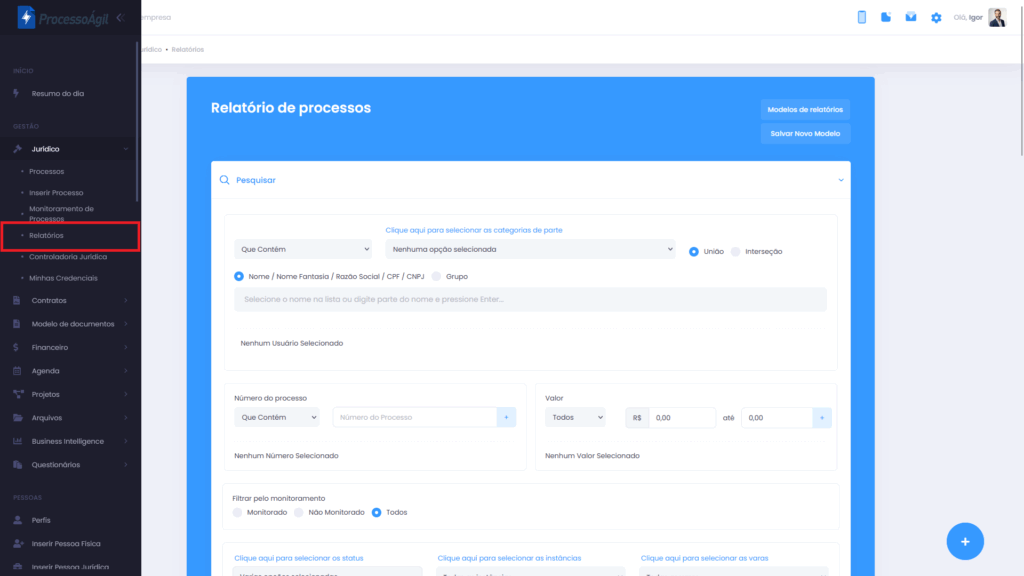Click the file notification icon in header
Image resolution: width=1024 pixels, height=576 pixels.
coord(886,17)
